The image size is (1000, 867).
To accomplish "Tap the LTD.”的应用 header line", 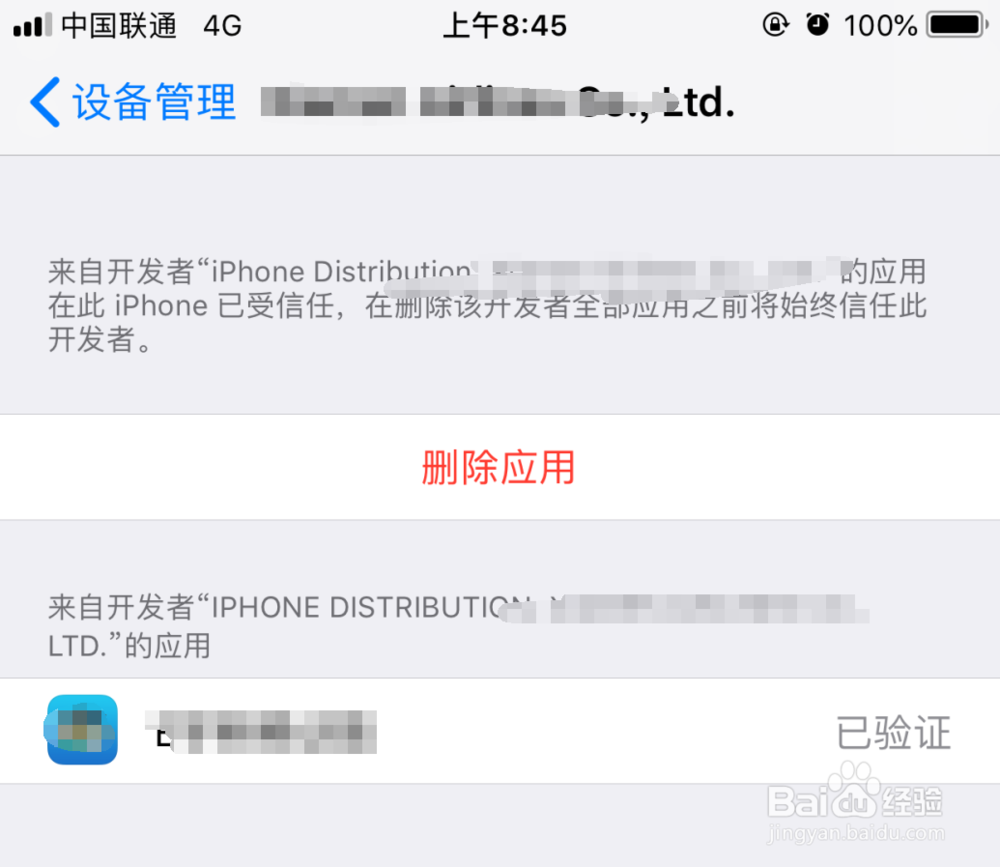I will point(129,646).
